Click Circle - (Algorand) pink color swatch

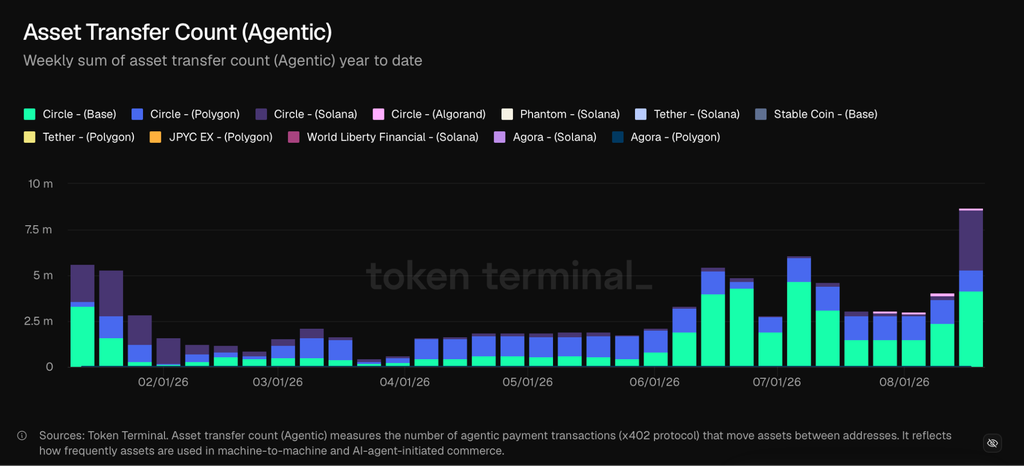(x=378, y=114)
